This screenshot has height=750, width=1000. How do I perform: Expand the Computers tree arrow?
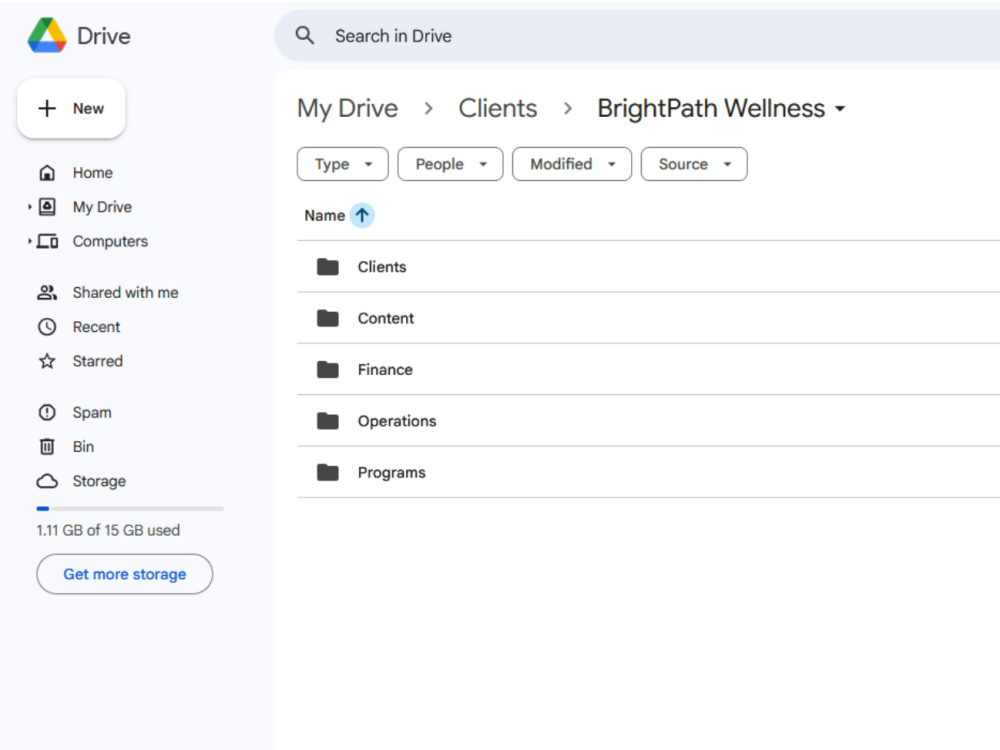point(29,241)
